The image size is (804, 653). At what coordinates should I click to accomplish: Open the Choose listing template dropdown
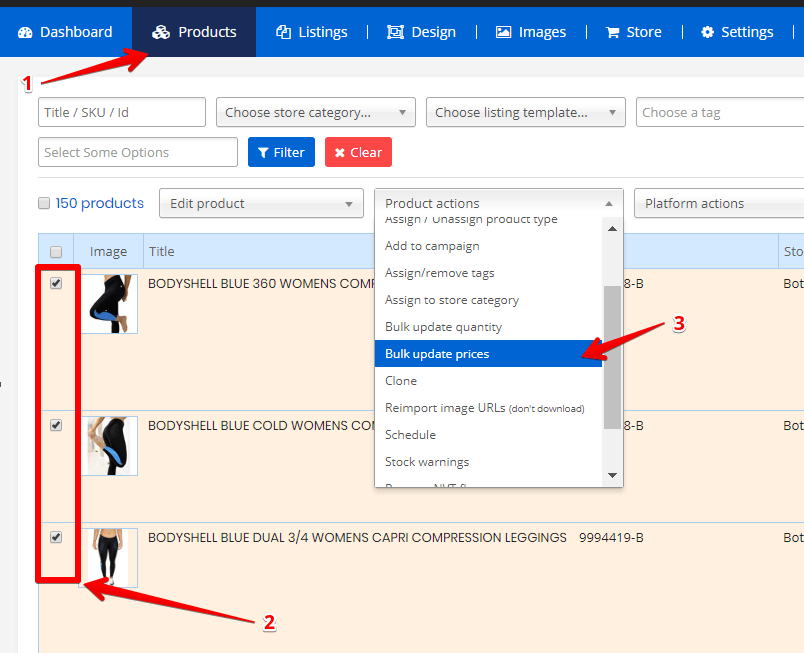[x=526, y=112]
